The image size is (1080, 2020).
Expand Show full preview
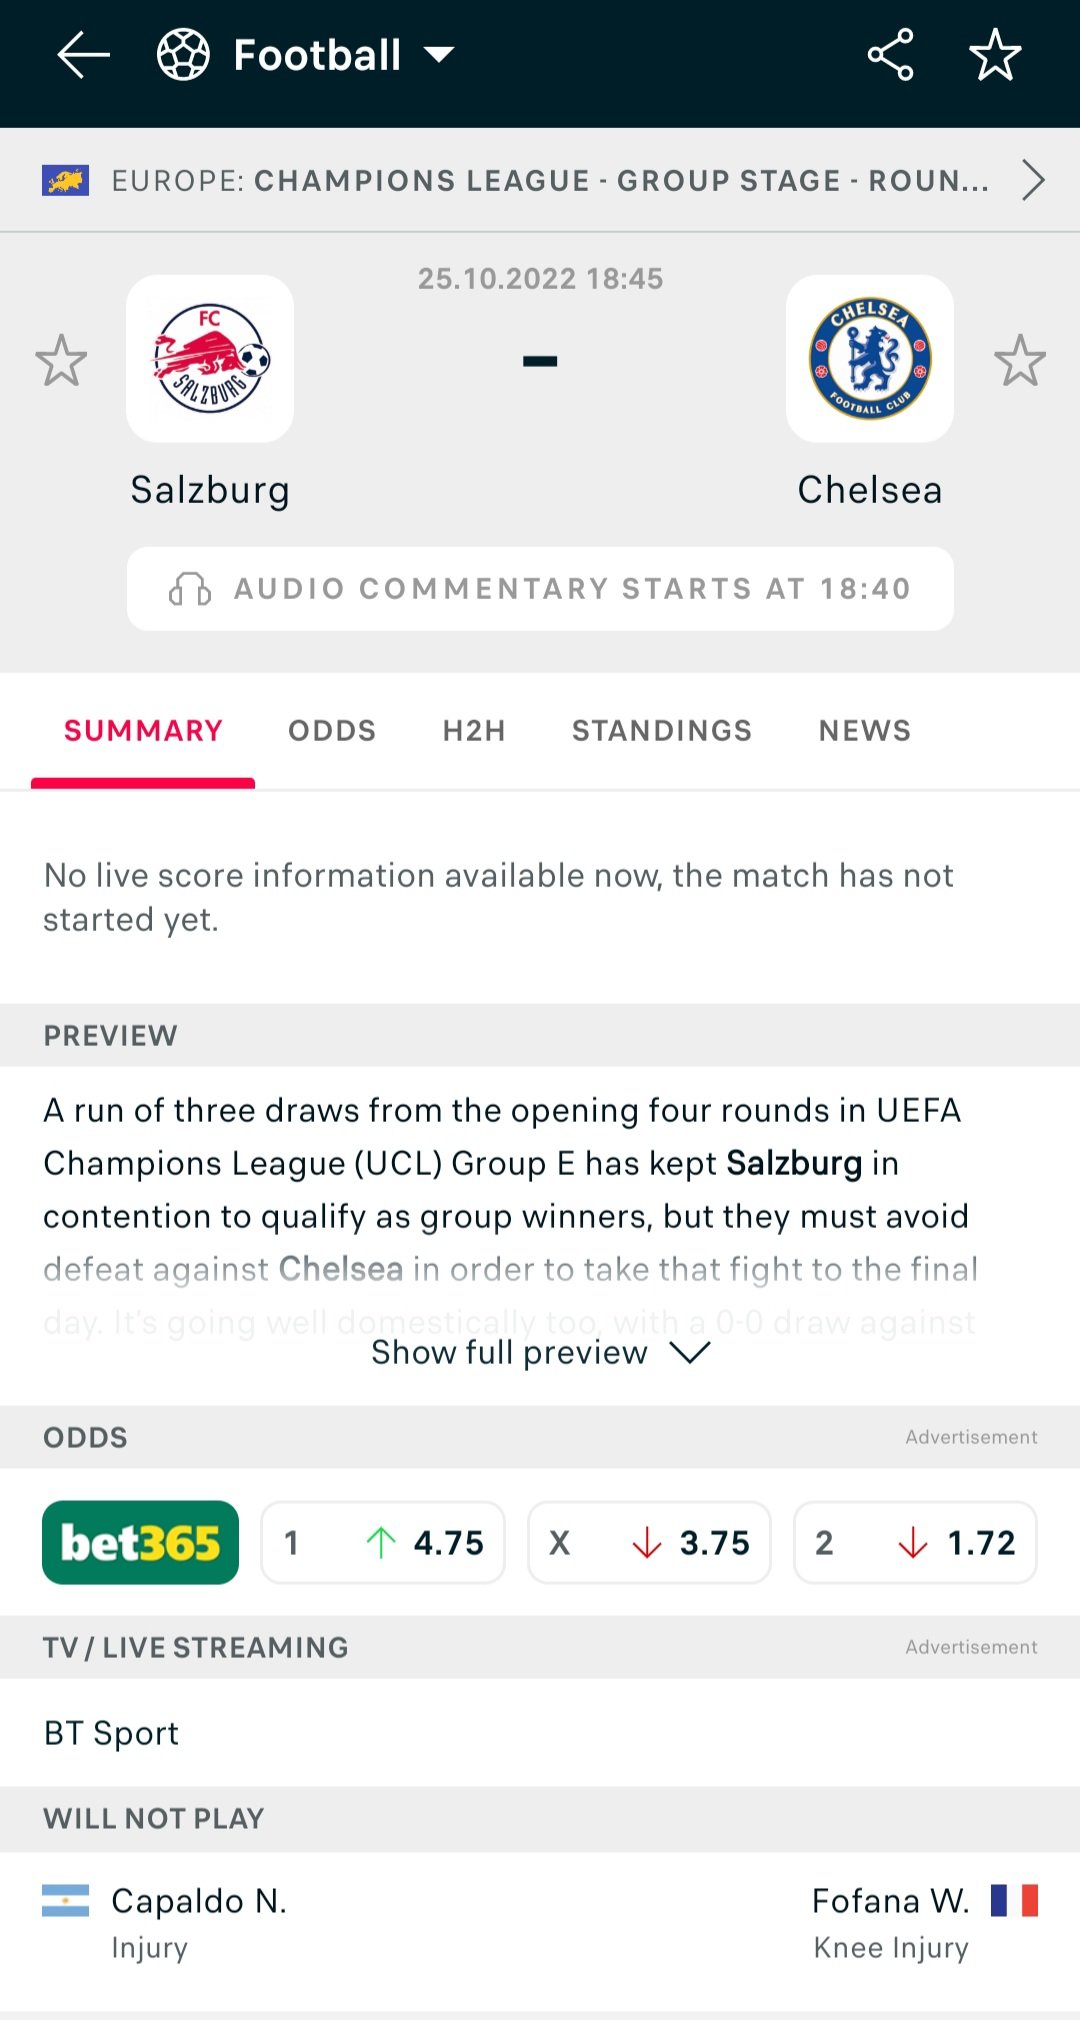point(540,1353)
